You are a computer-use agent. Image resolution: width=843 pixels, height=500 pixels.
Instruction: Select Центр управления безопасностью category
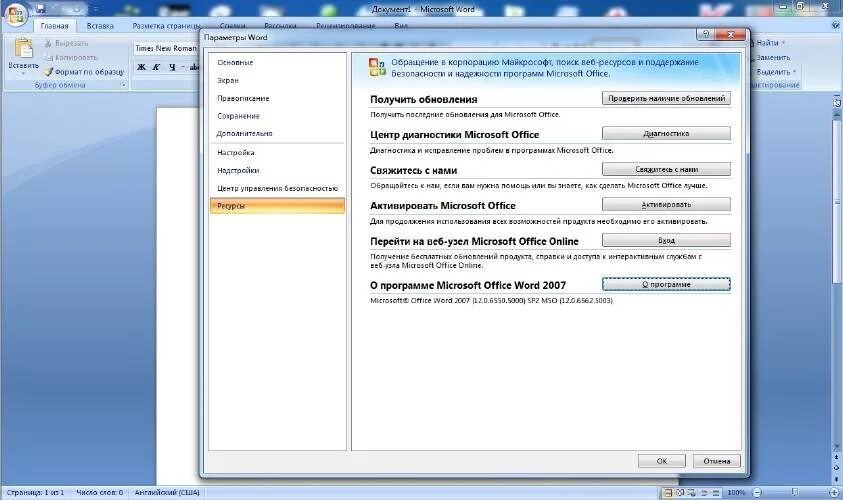click(277, 188)
